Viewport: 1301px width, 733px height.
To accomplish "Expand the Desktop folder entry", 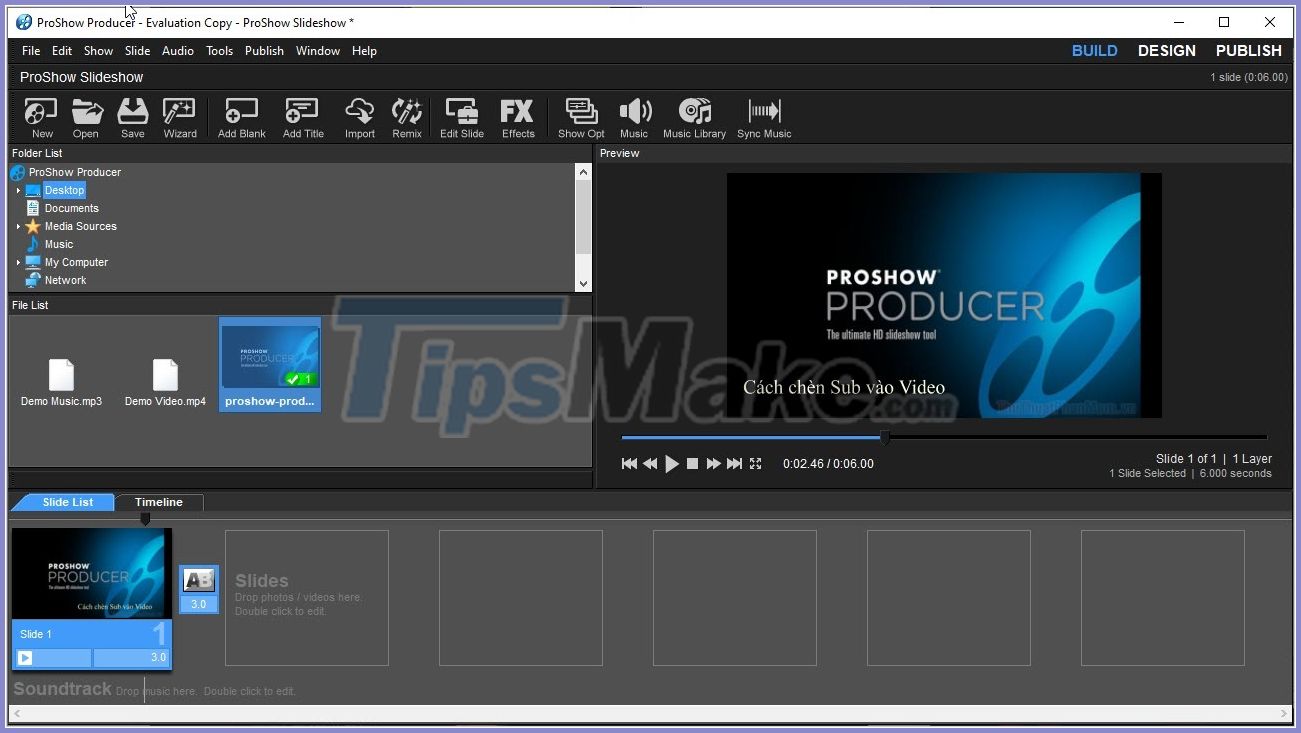I will click(20, 190).
